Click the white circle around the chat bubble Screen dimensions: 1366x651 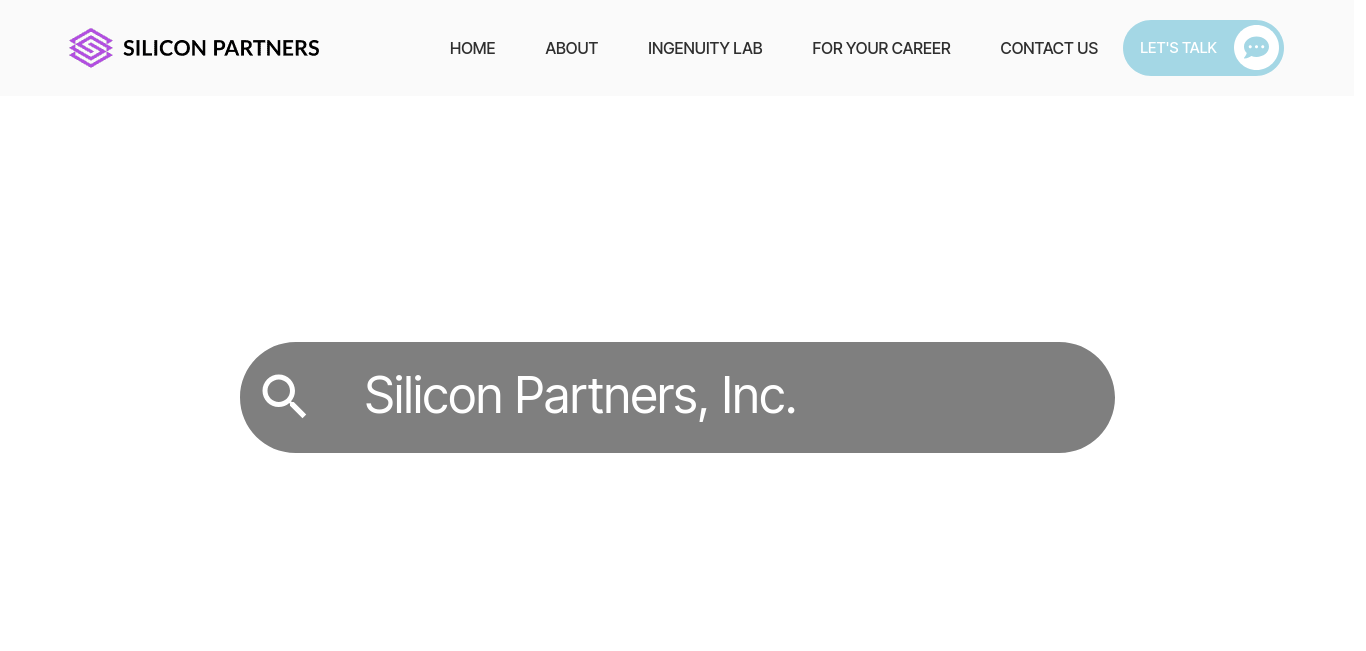point(1256,48)
